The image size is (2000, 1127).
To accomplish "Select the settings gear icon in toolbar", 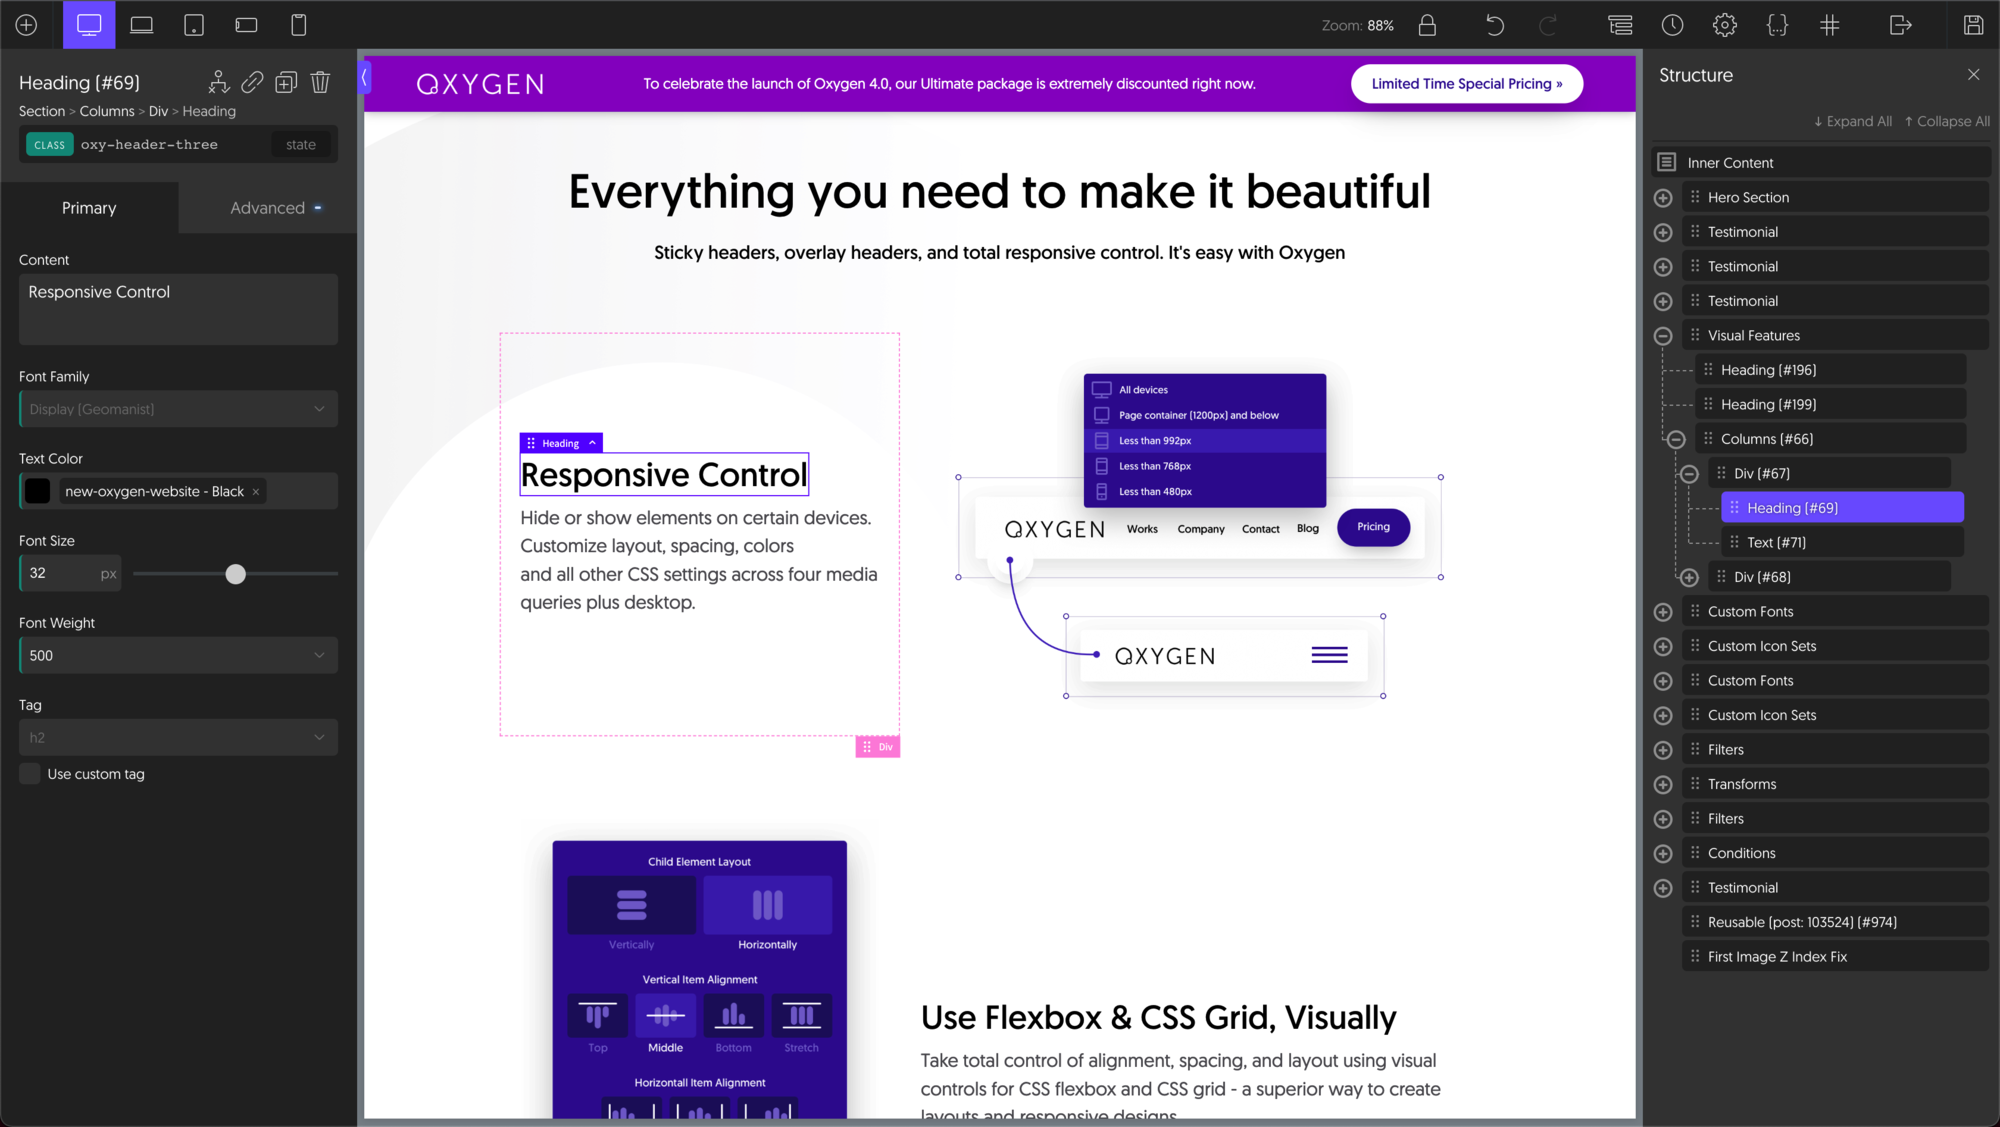I will [x=1724, y=25].
